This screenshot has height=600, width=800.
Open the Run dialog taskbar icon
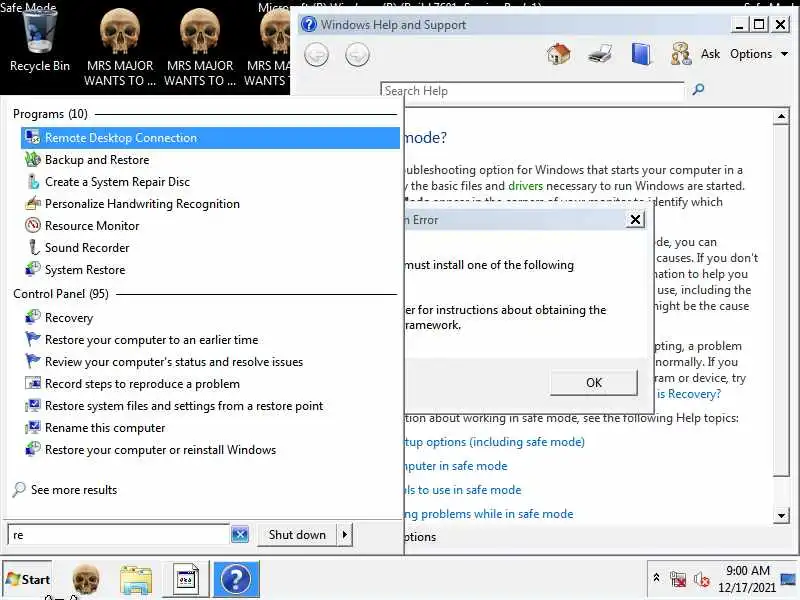coord(186,580)
